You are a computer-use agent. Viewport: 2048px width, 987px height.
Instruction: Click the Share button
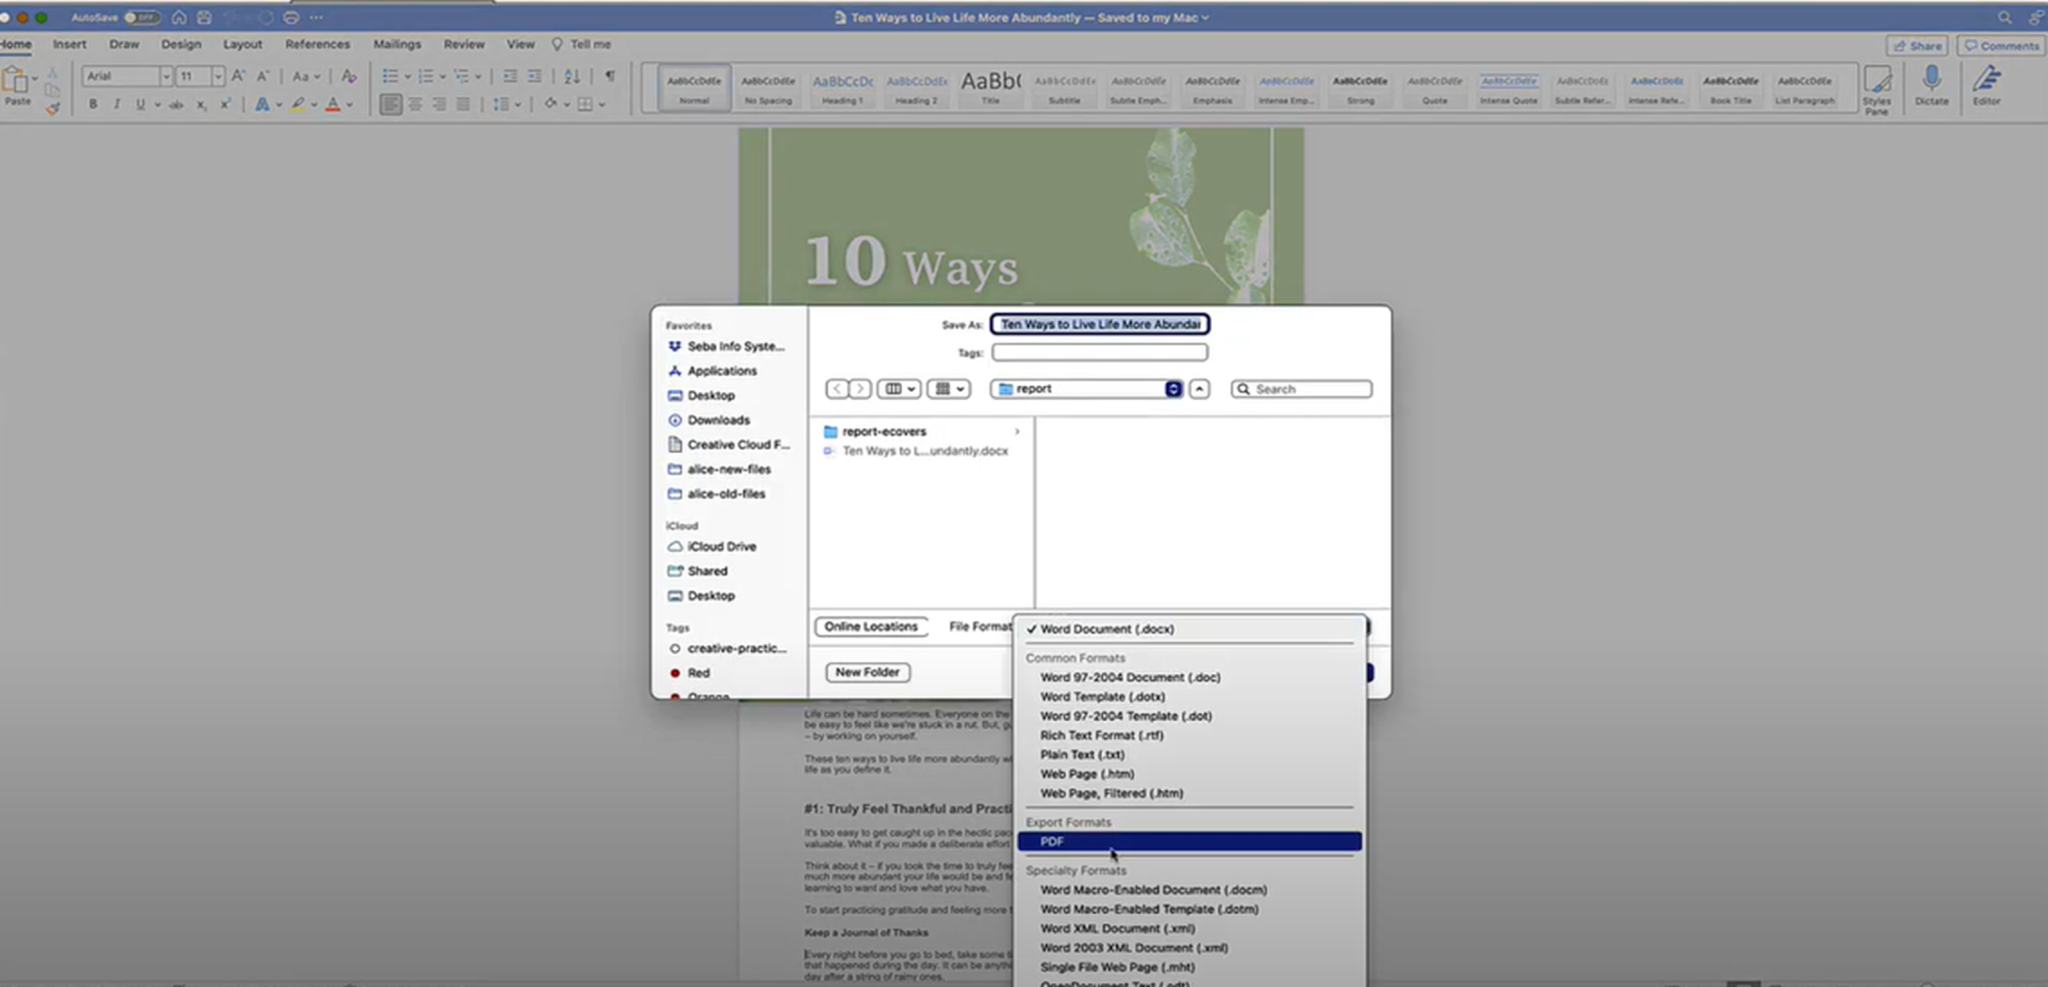pyautogui.click(x=1916, y=46)
